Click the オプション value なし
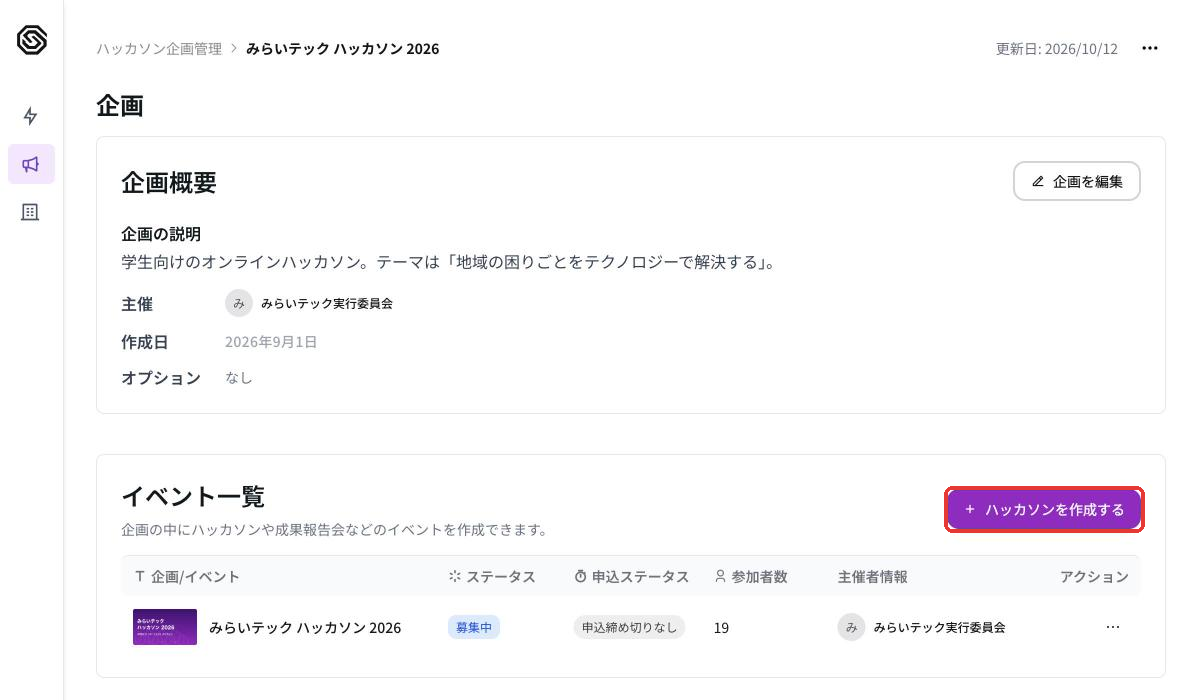 coord(238,378)
